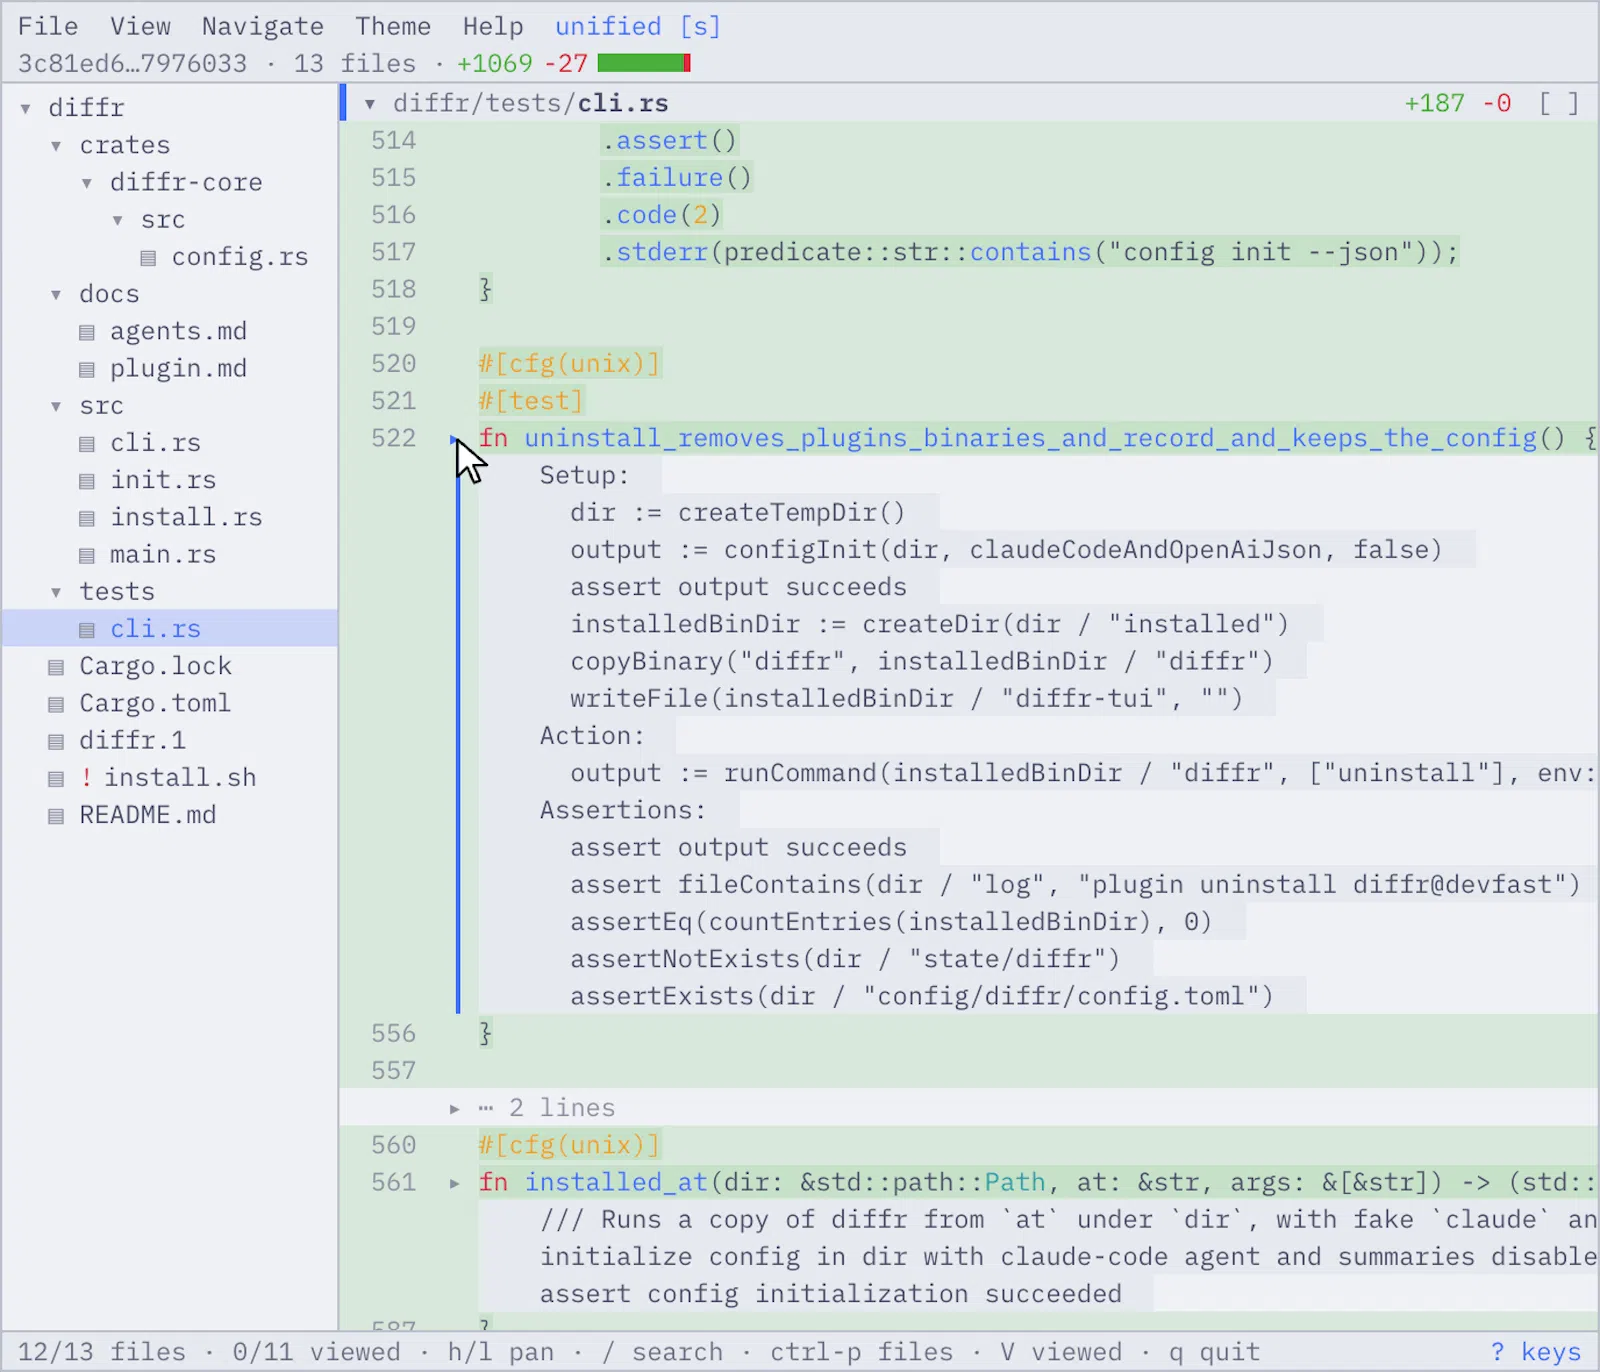Click line number 522 in gutter
Viewport: 1600px width, 1372px height.
393,438
